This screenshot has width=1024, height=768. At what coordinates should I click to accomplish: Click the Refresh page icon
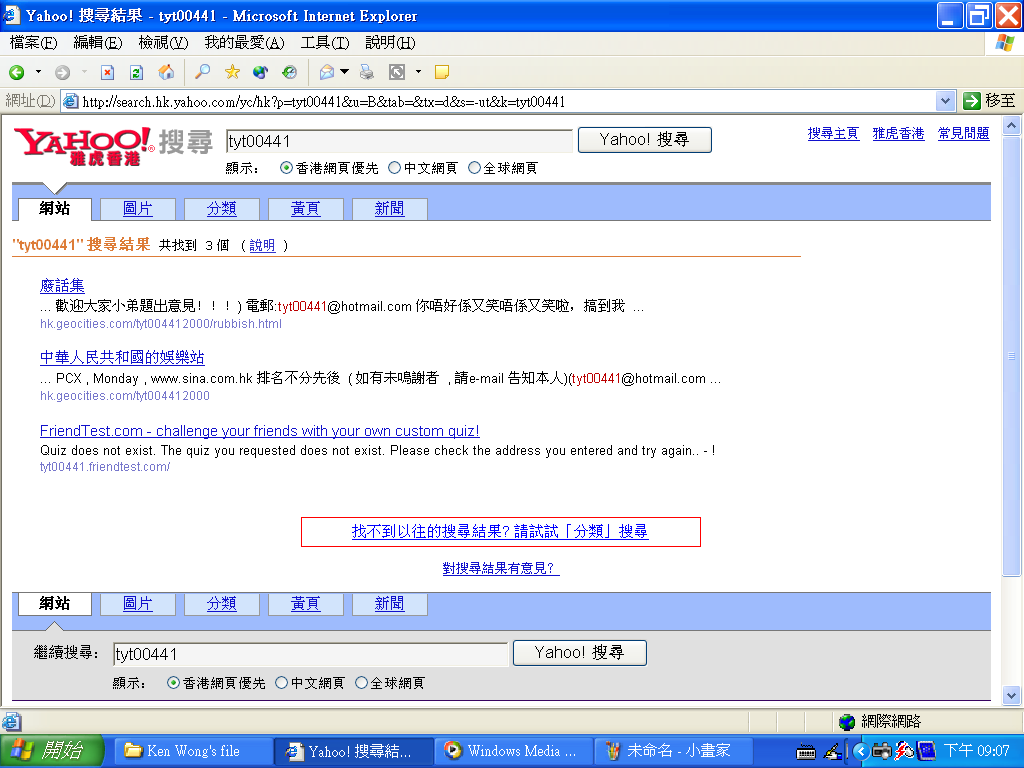[x=136, y=72]
